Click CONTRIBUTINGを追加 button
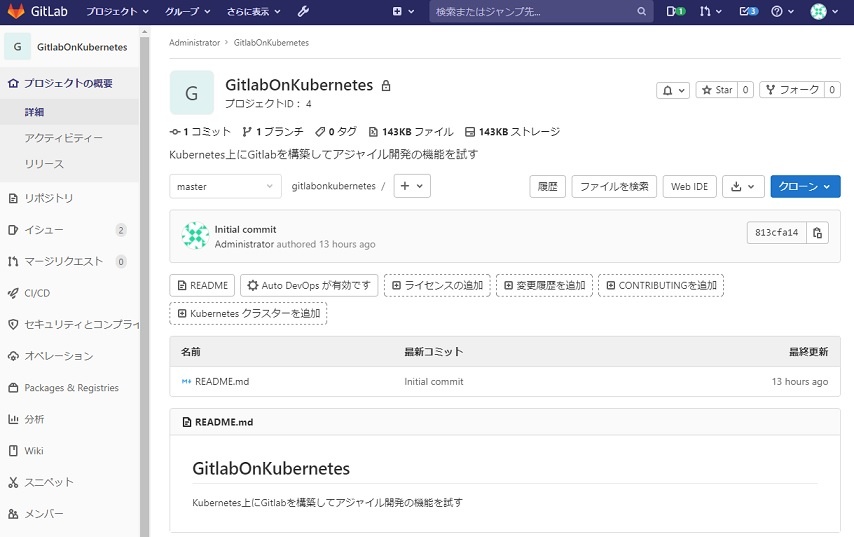Image resolution: width=854 pixels, height=537 pixels. click(x=661, y=285)
